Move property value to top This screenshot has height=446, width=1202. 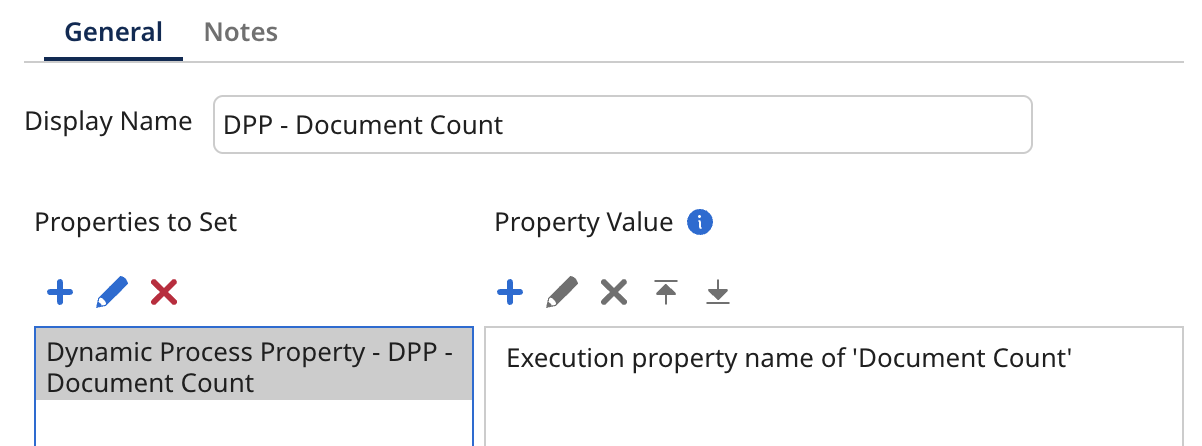[x=666, y=292]
